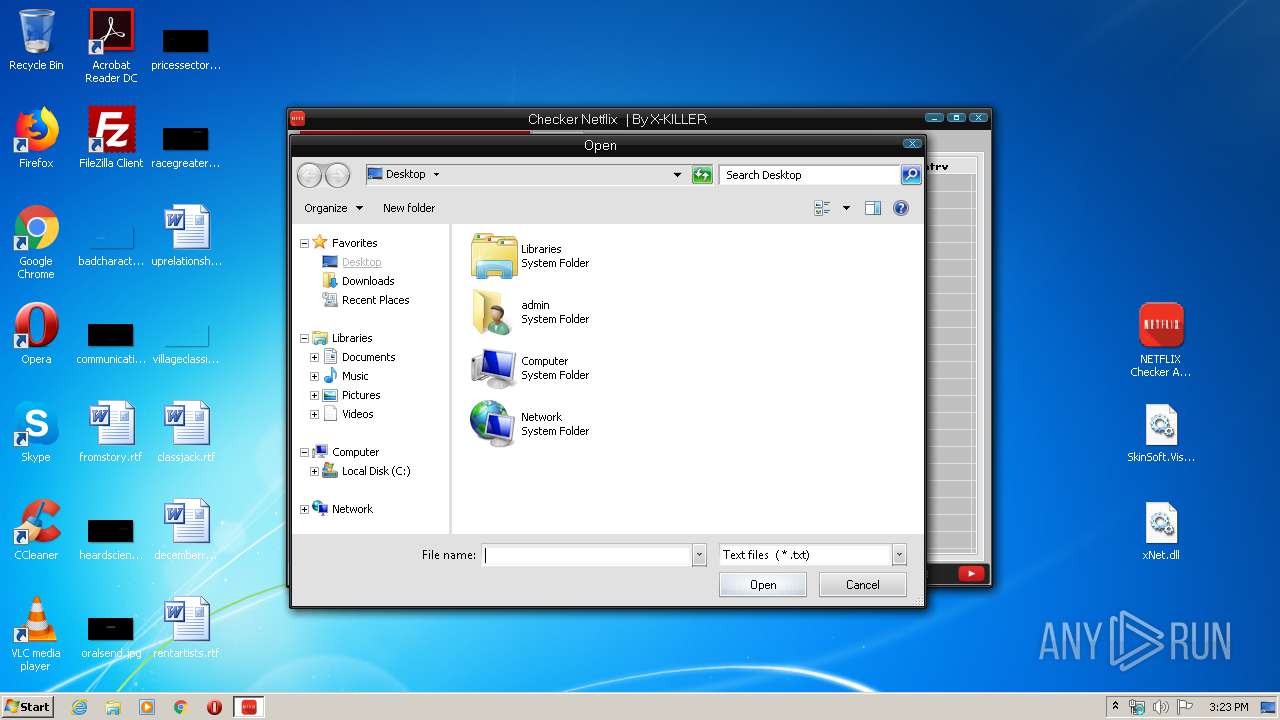Collapse the Libraries tree group
The image size is (1280, 720).
pyautogui.click(x=305, y=338)
